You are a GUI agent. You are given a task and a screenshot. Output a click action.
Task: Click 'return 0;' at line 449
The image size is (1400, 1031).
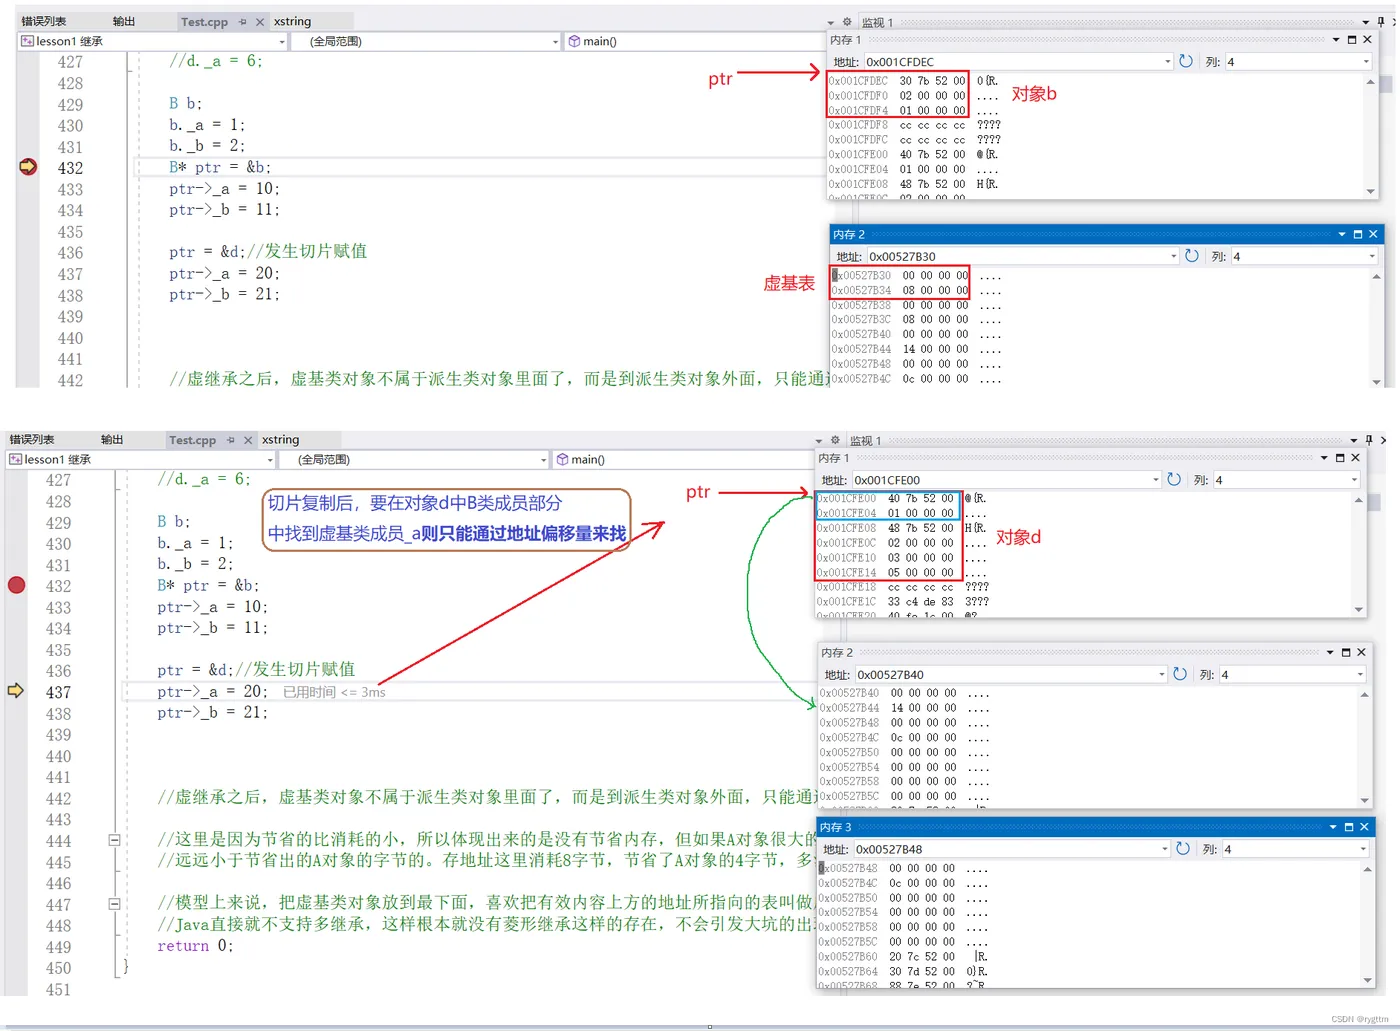click(195, 946)
